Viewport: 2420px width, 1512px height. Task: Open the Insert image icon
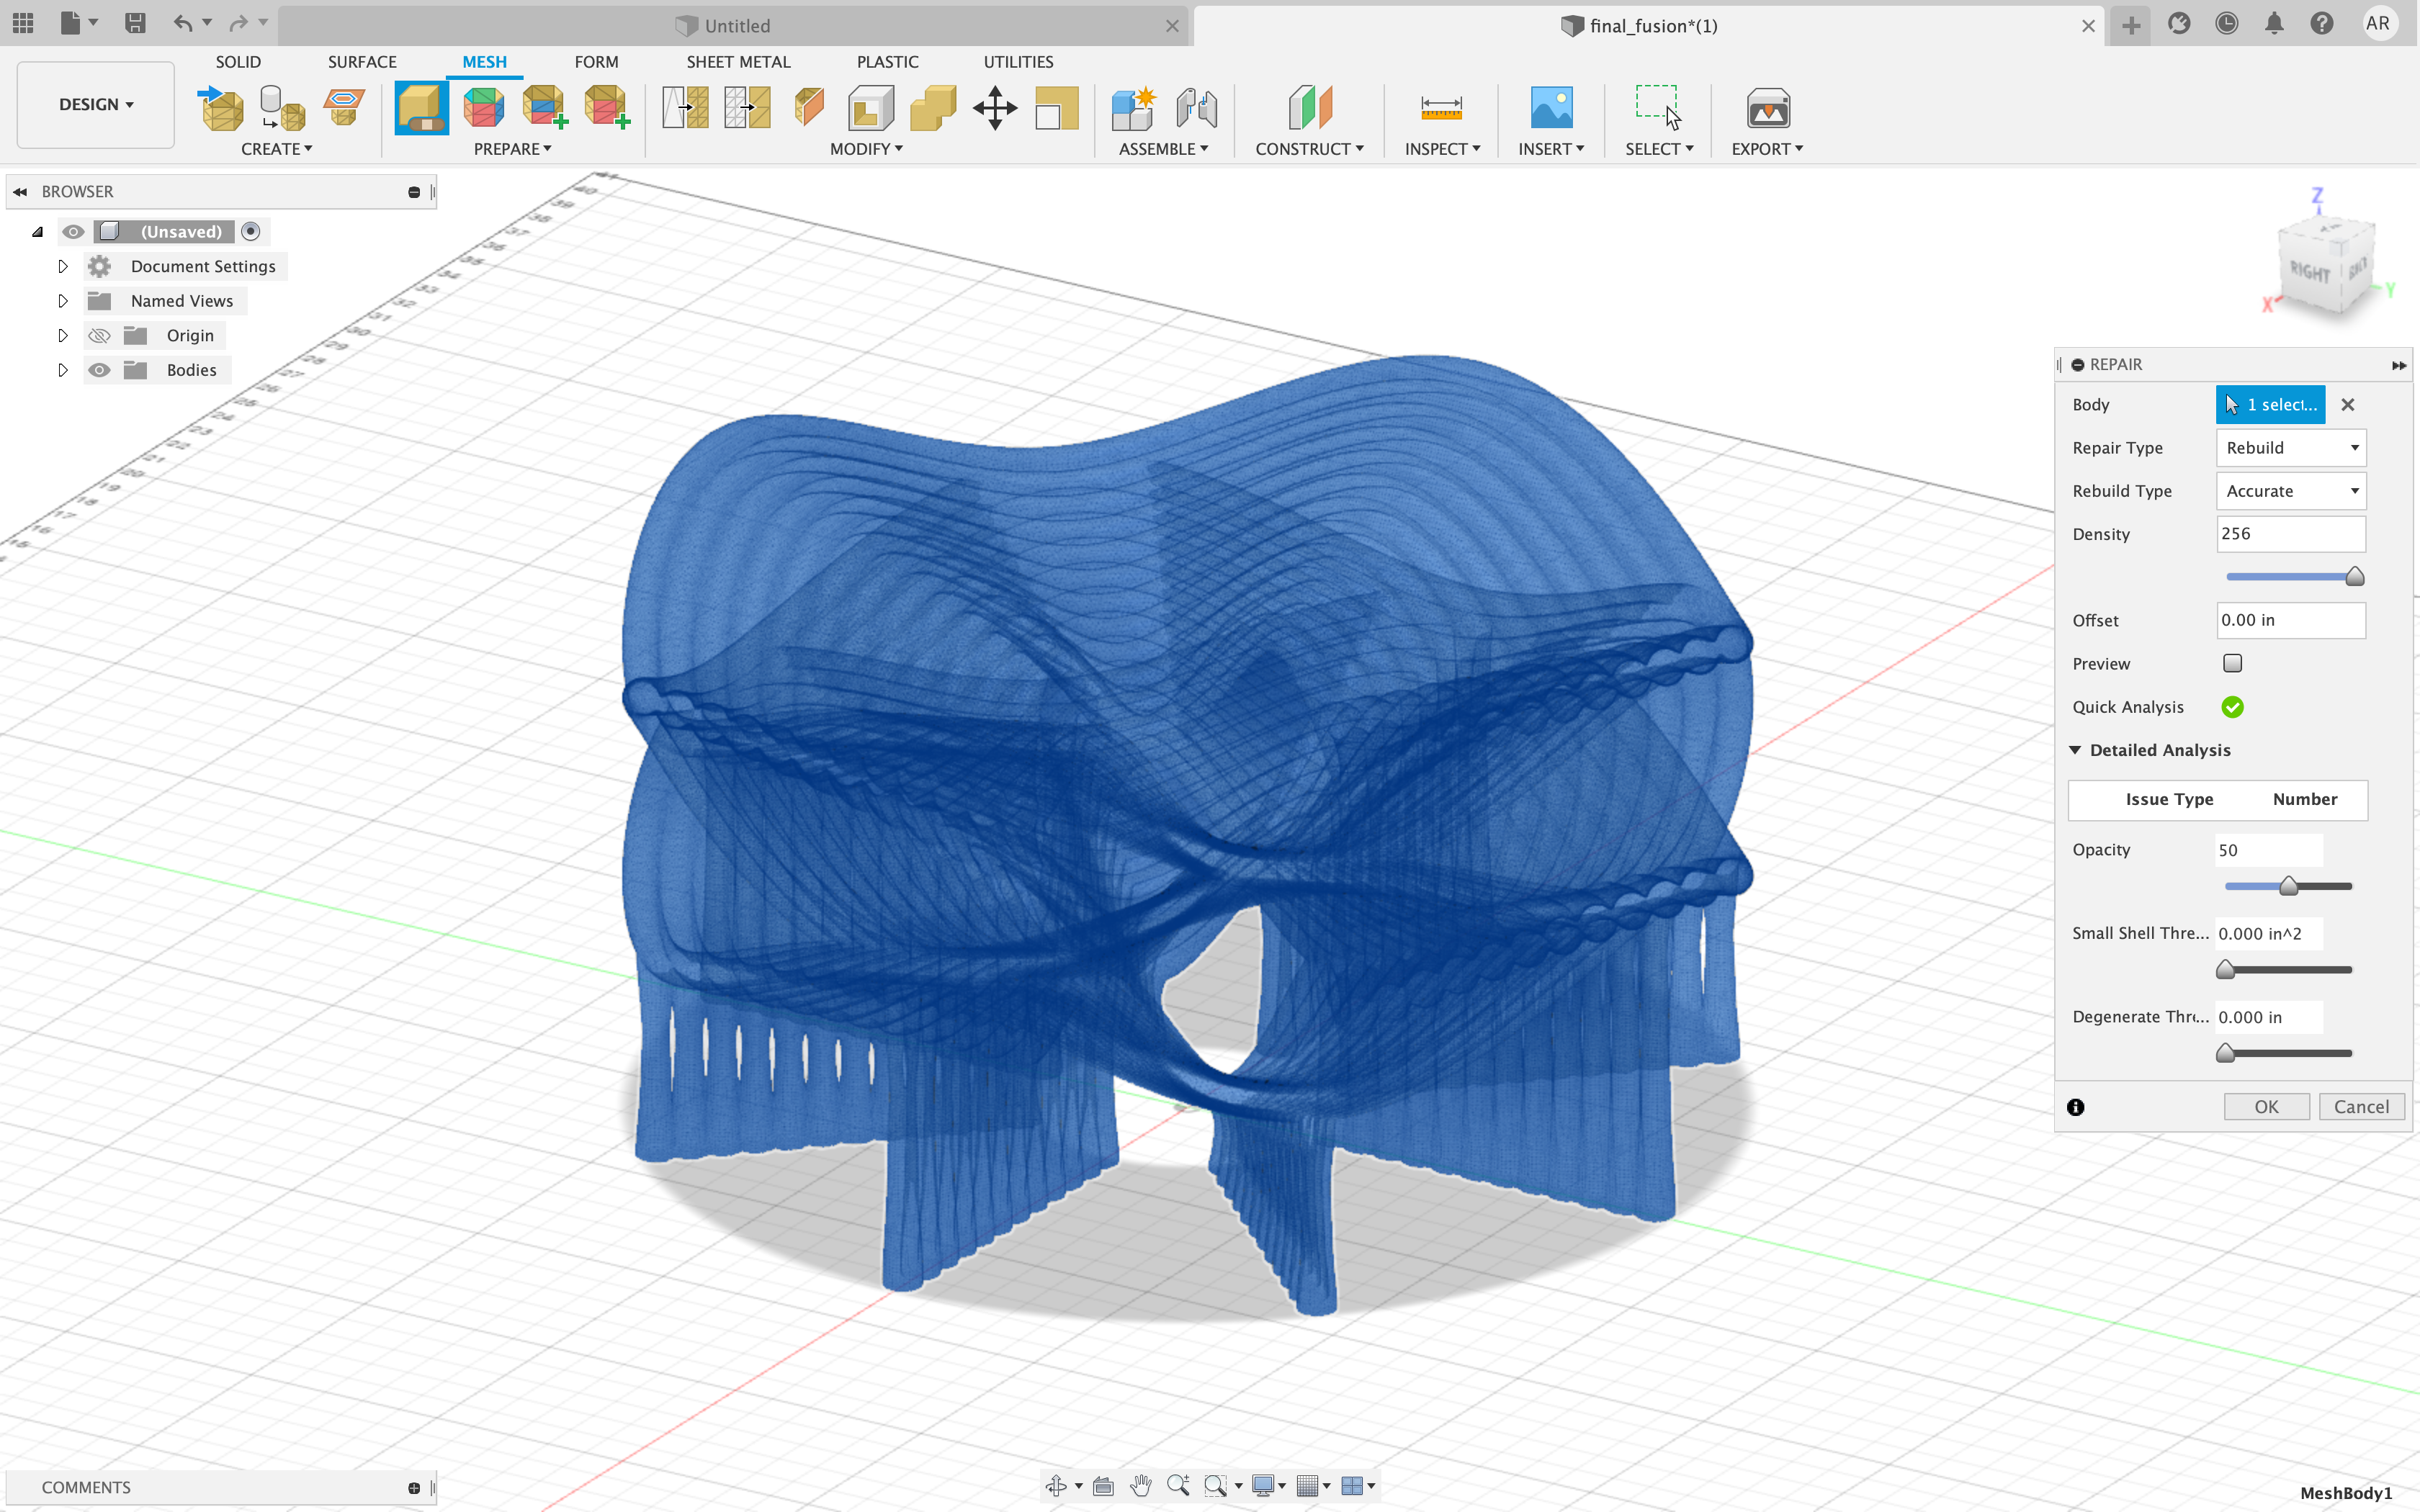click(x=1551, y=107)
